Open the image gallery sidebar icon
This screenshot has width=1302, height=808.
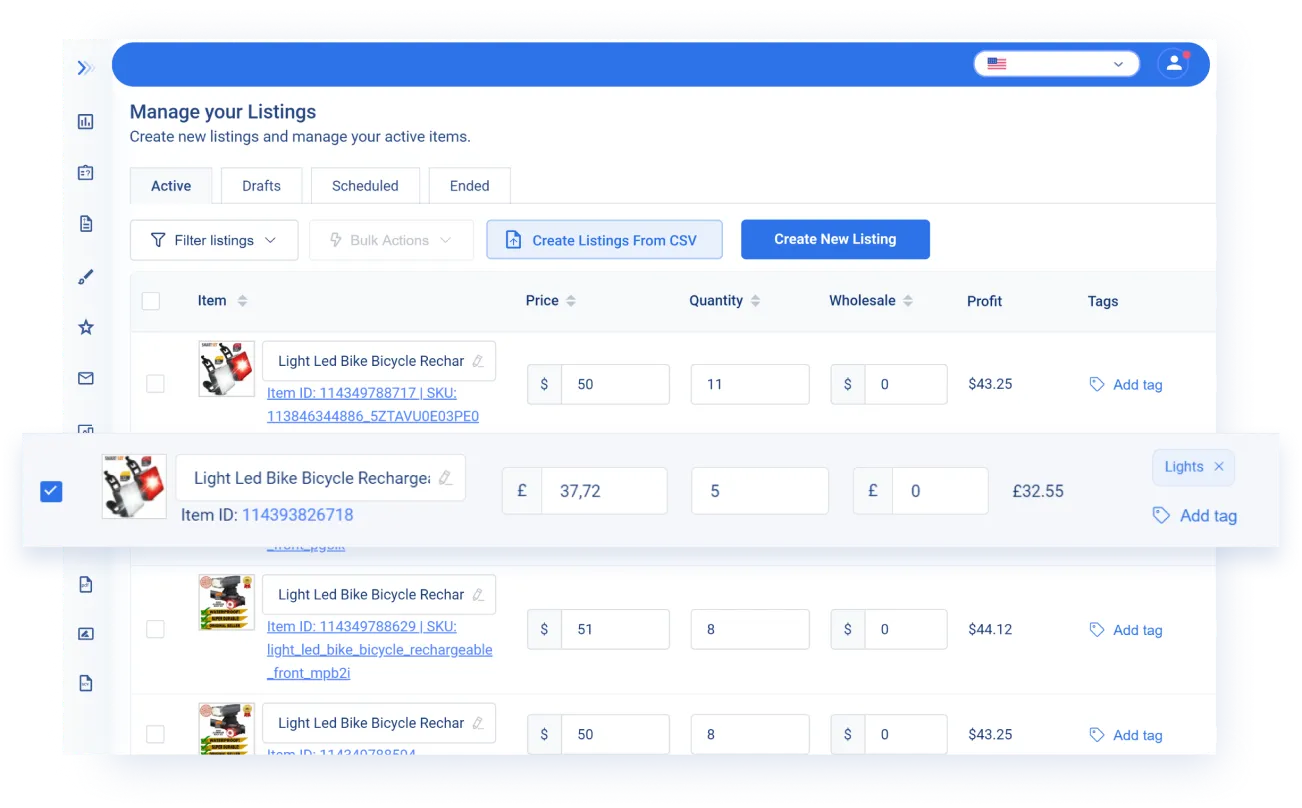pyautogui.click(x=85, y=634)
